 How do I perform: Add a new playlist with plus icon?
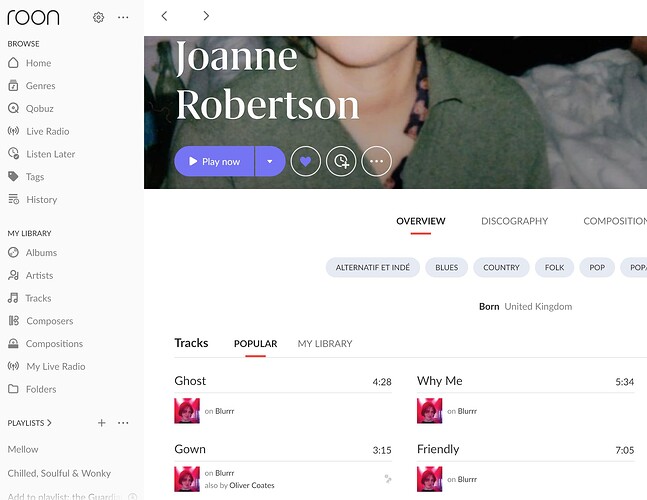coord(102,423)
